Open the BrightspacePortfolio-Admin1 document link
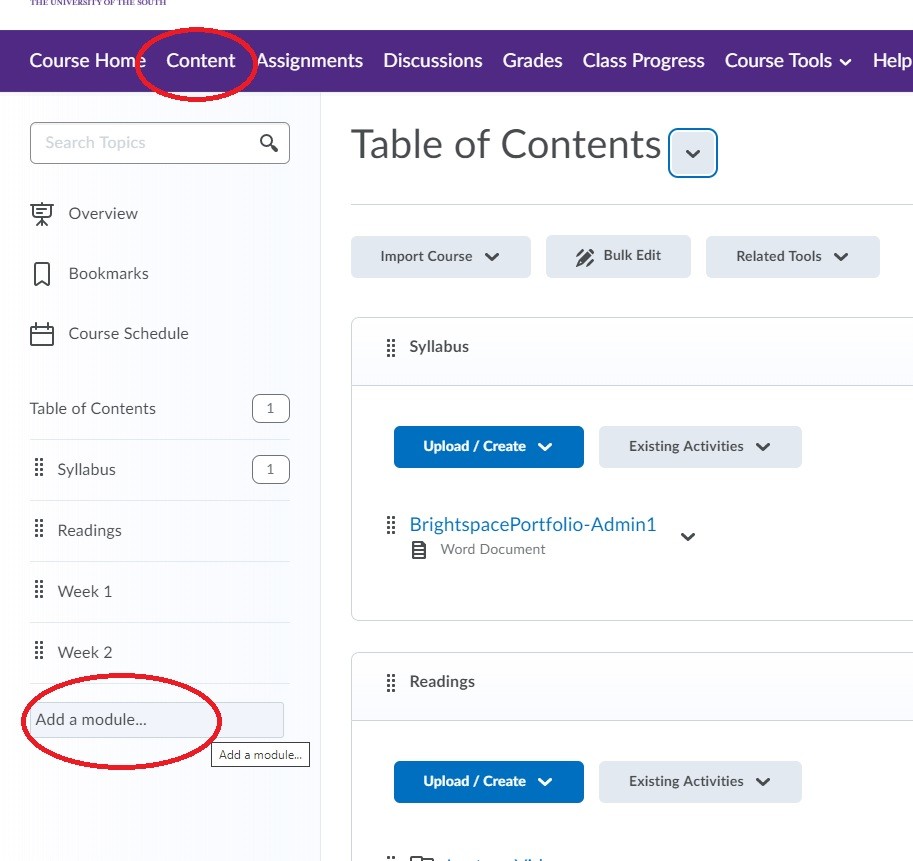The width and height of the screenshot is (913, 861). 533,525
